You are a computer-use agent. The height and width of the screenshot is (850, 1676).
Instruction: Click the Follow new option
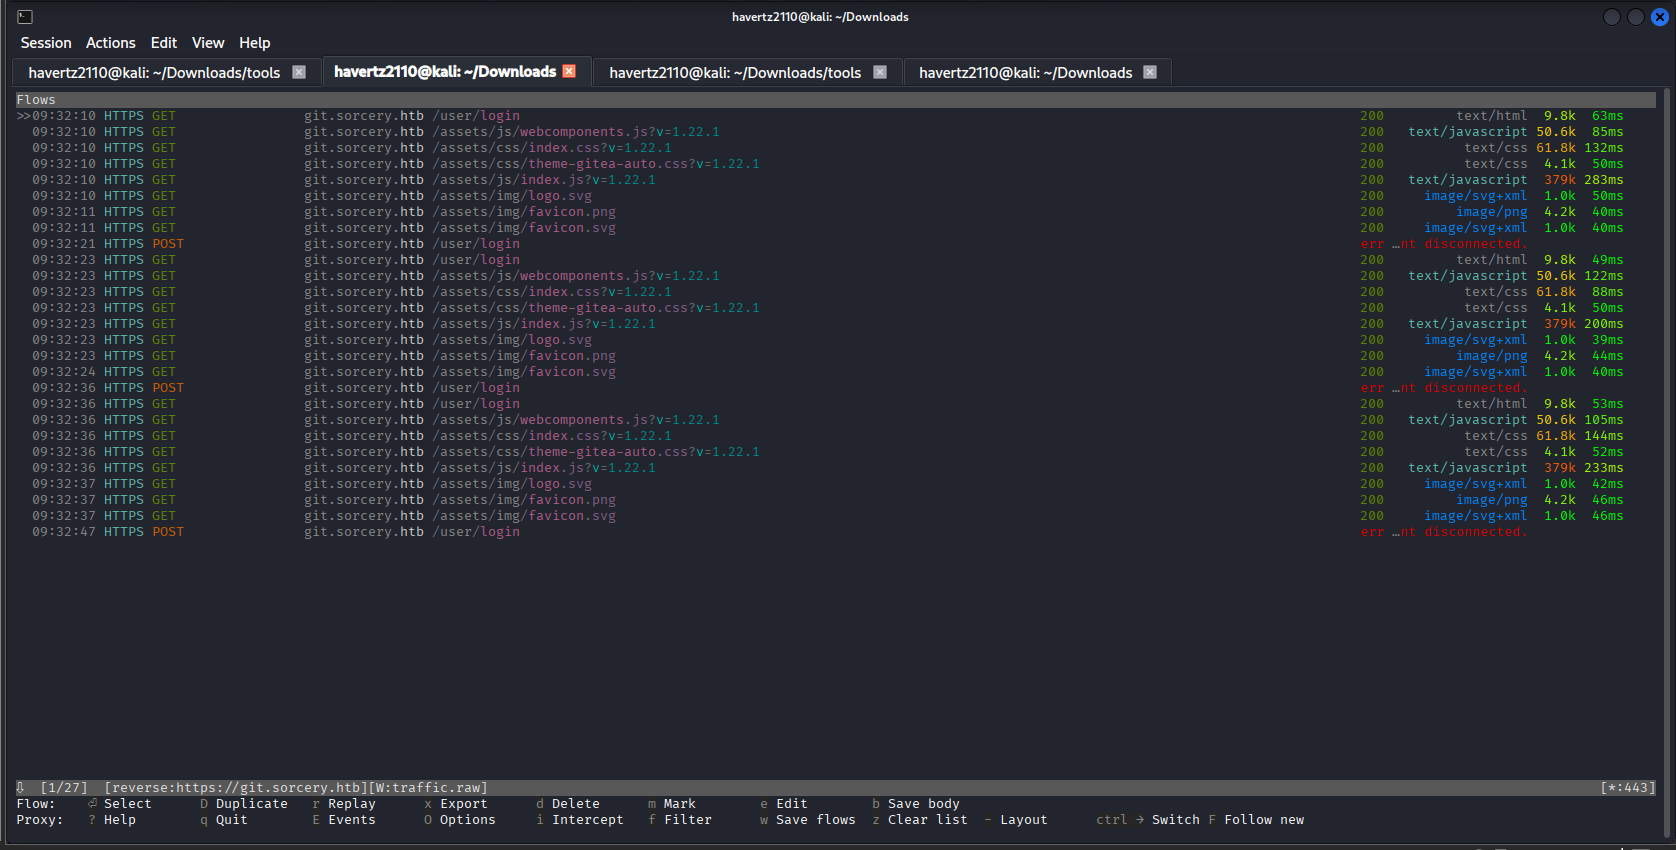[1264, 820]
